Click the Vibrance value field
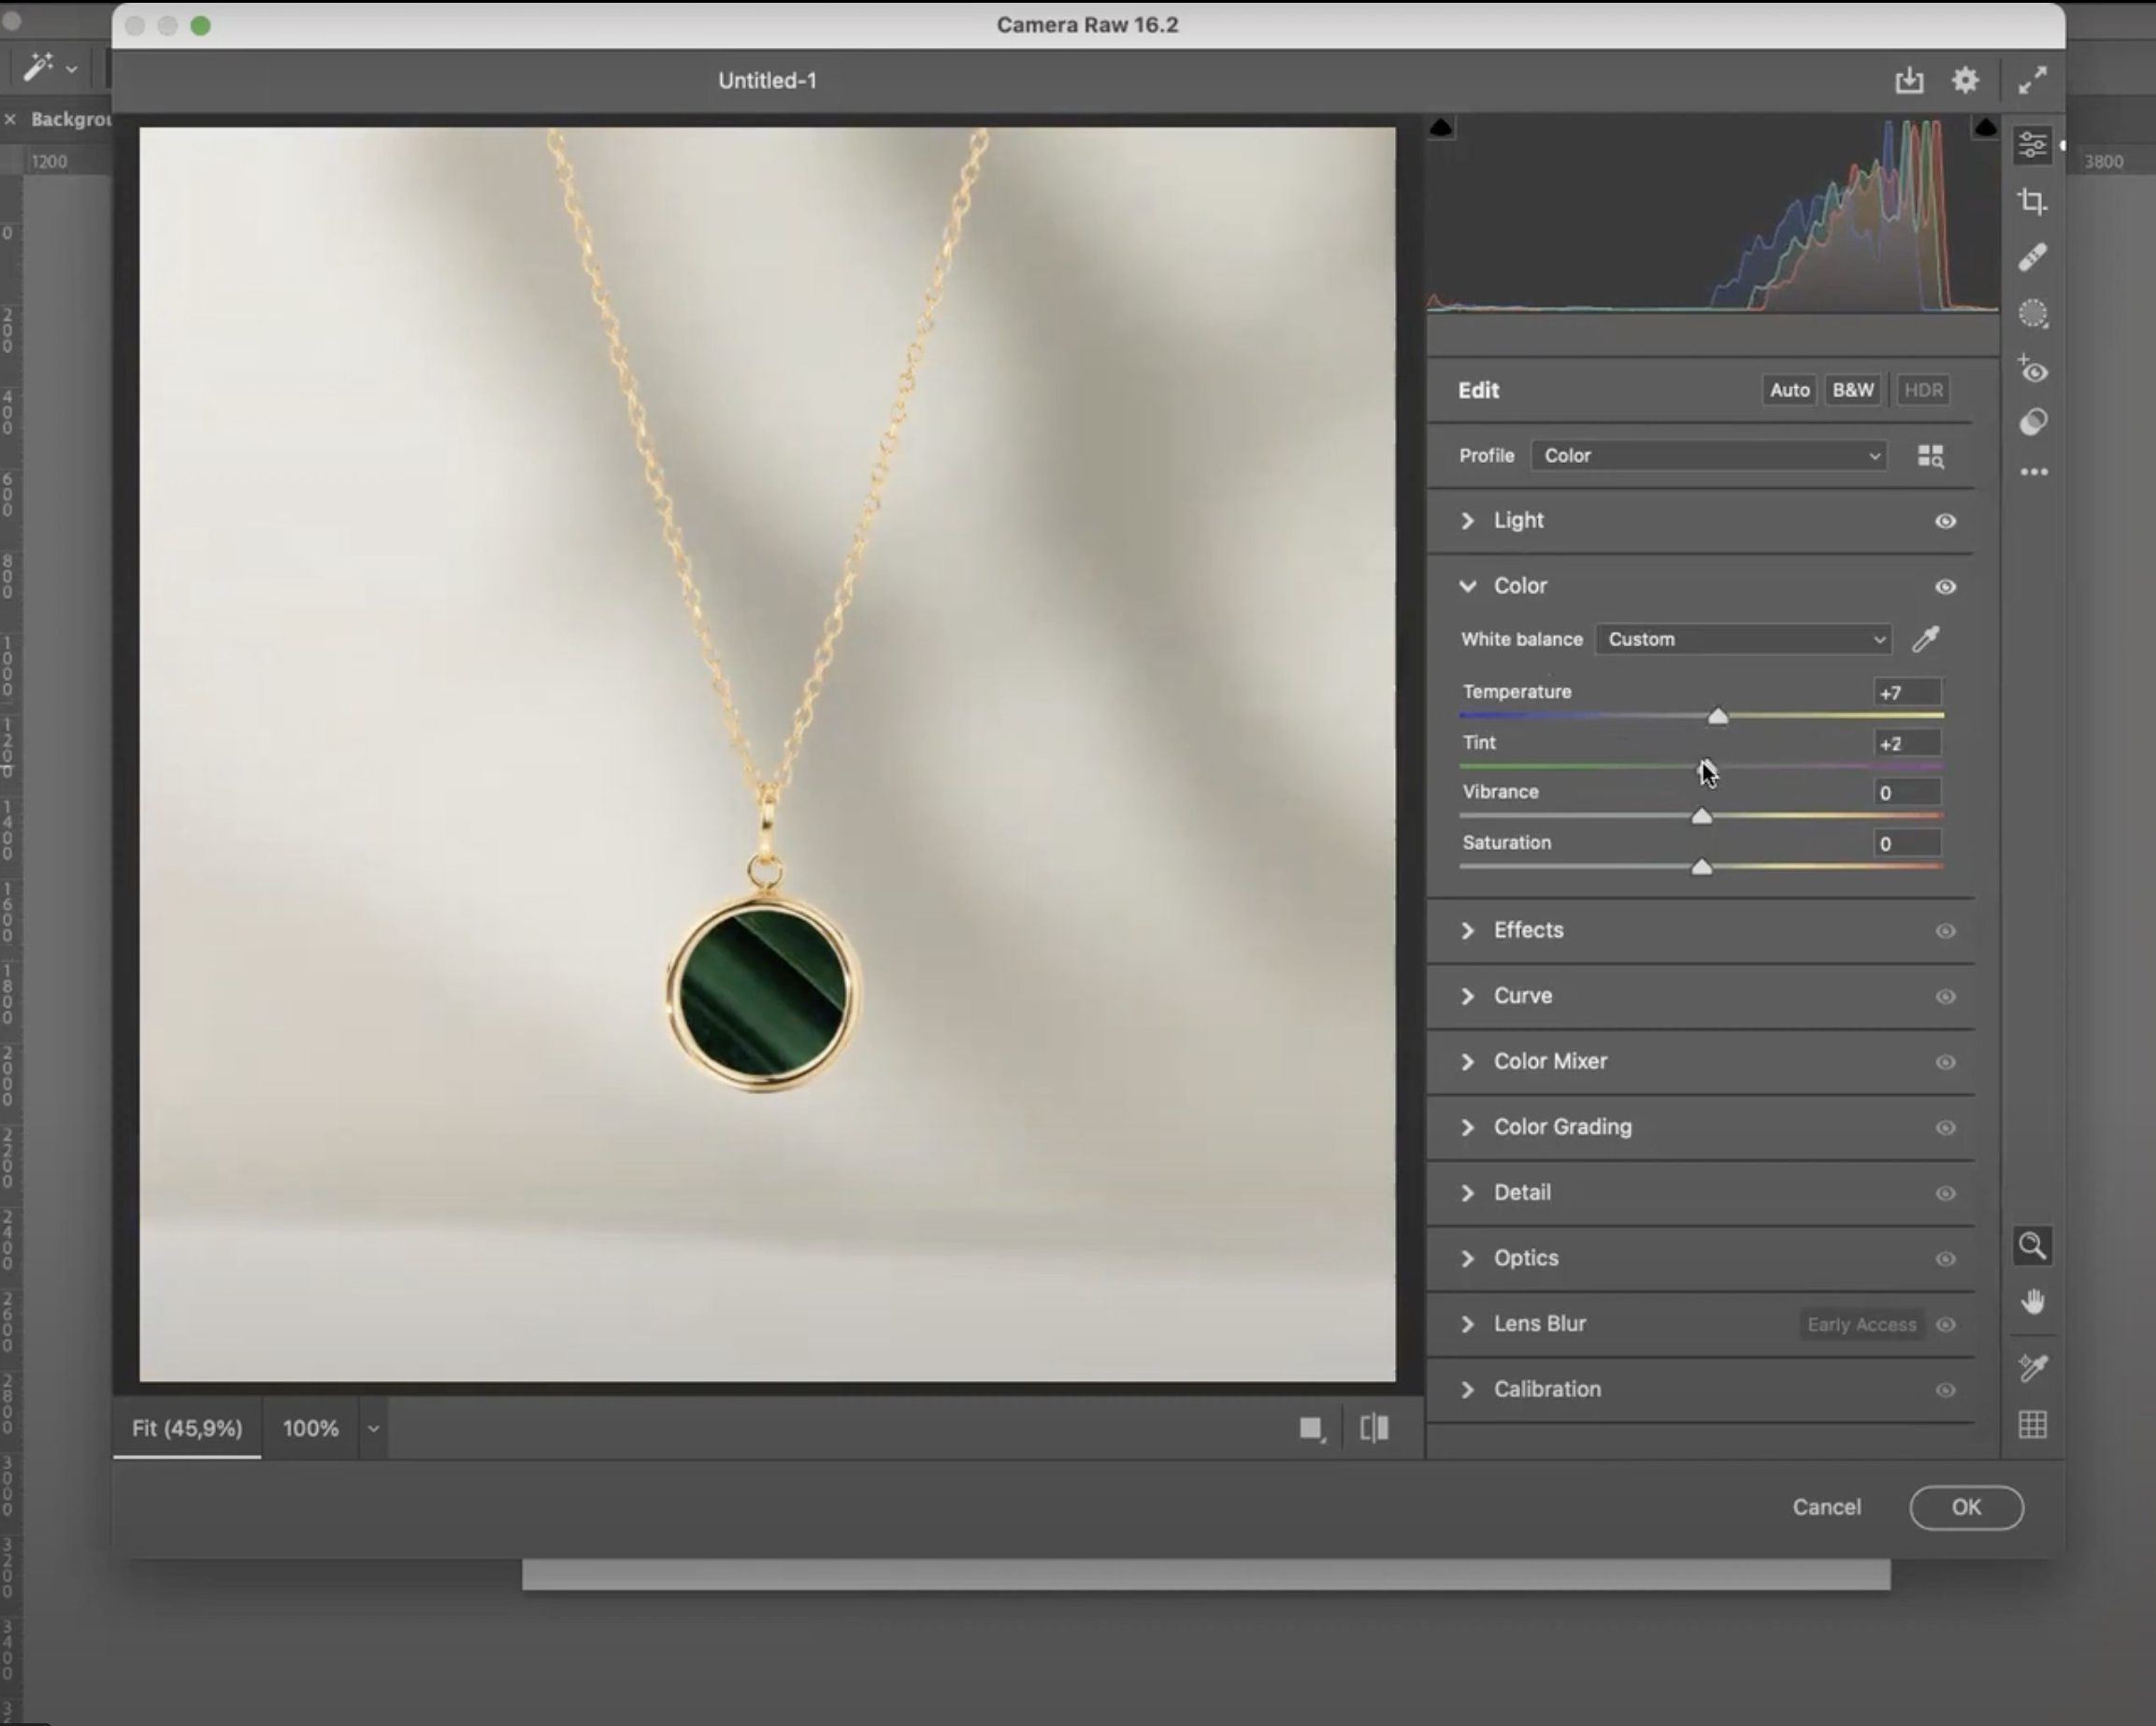The height and width of the screenshot is (1726, 2156). [1907, 793]
